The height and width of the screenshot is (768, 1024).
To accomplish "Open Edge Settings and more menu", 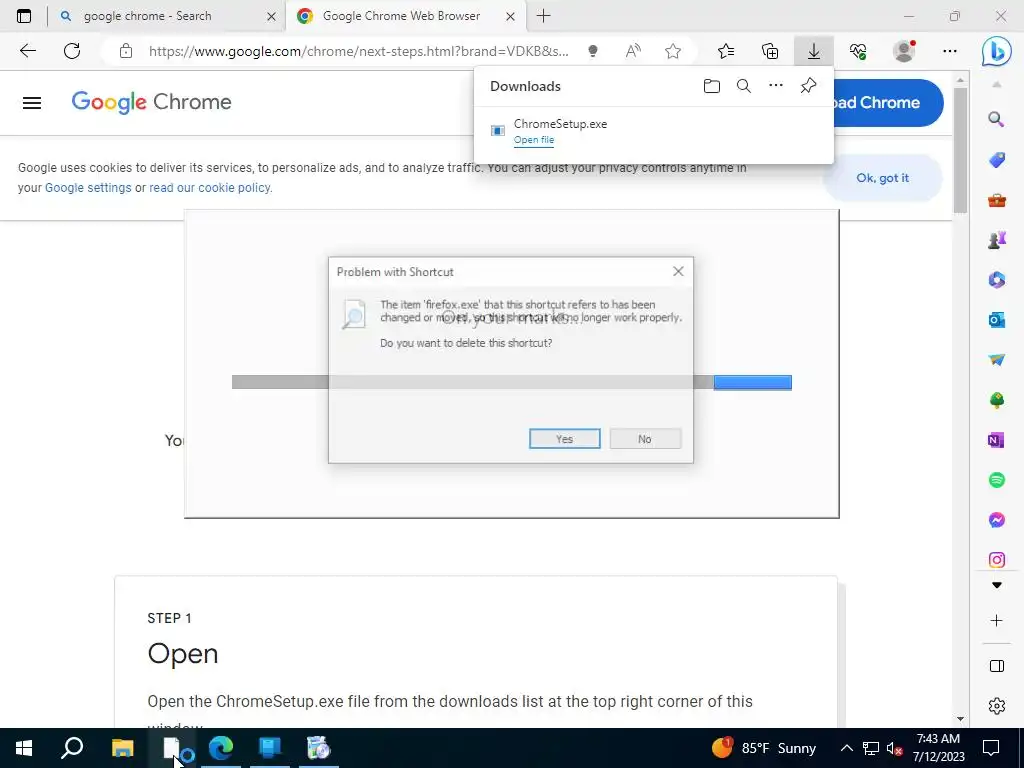I will [x=950, y=51].
